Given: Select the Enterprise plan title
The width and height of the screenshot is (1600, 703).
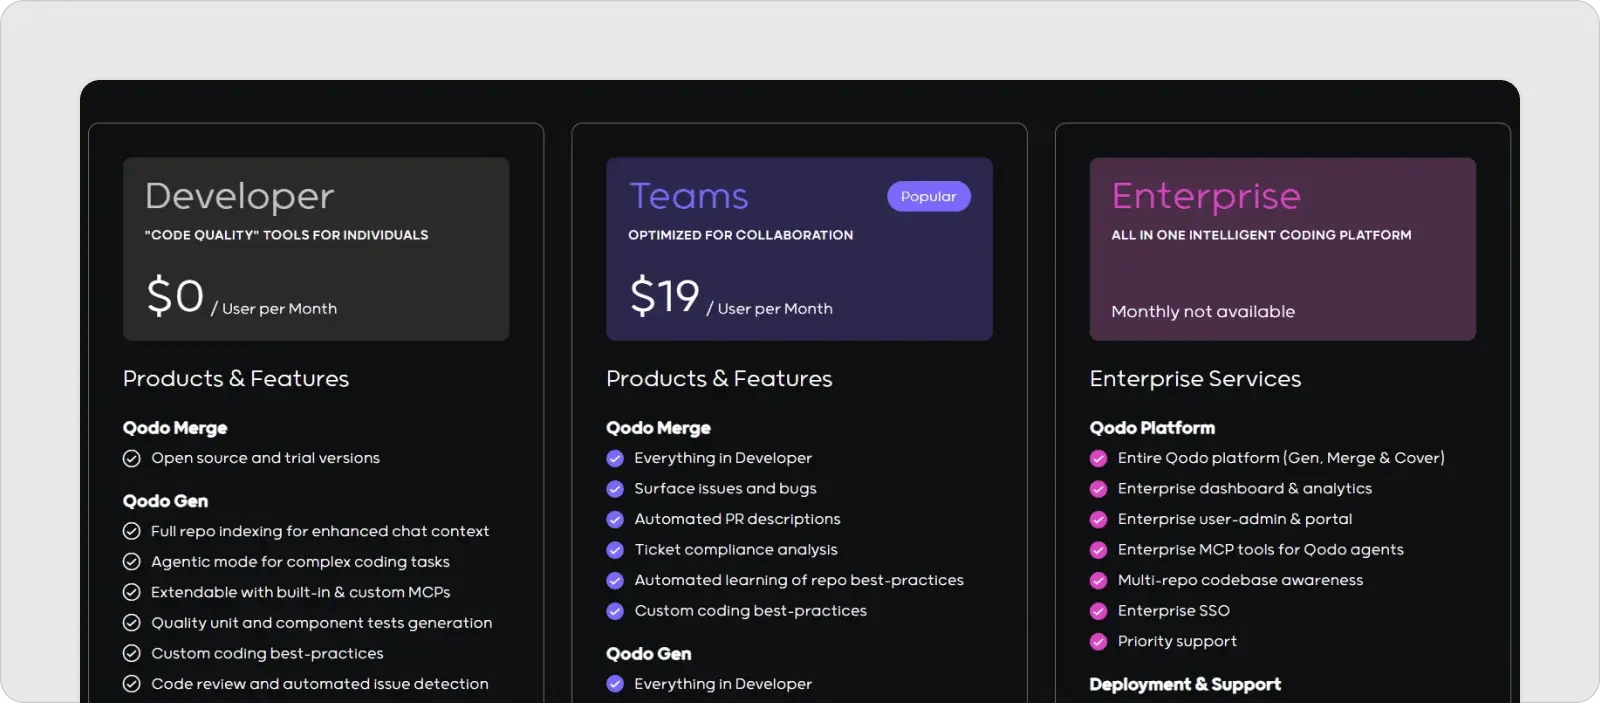Looking at the screenshot, I should [x=1206, y=196].
